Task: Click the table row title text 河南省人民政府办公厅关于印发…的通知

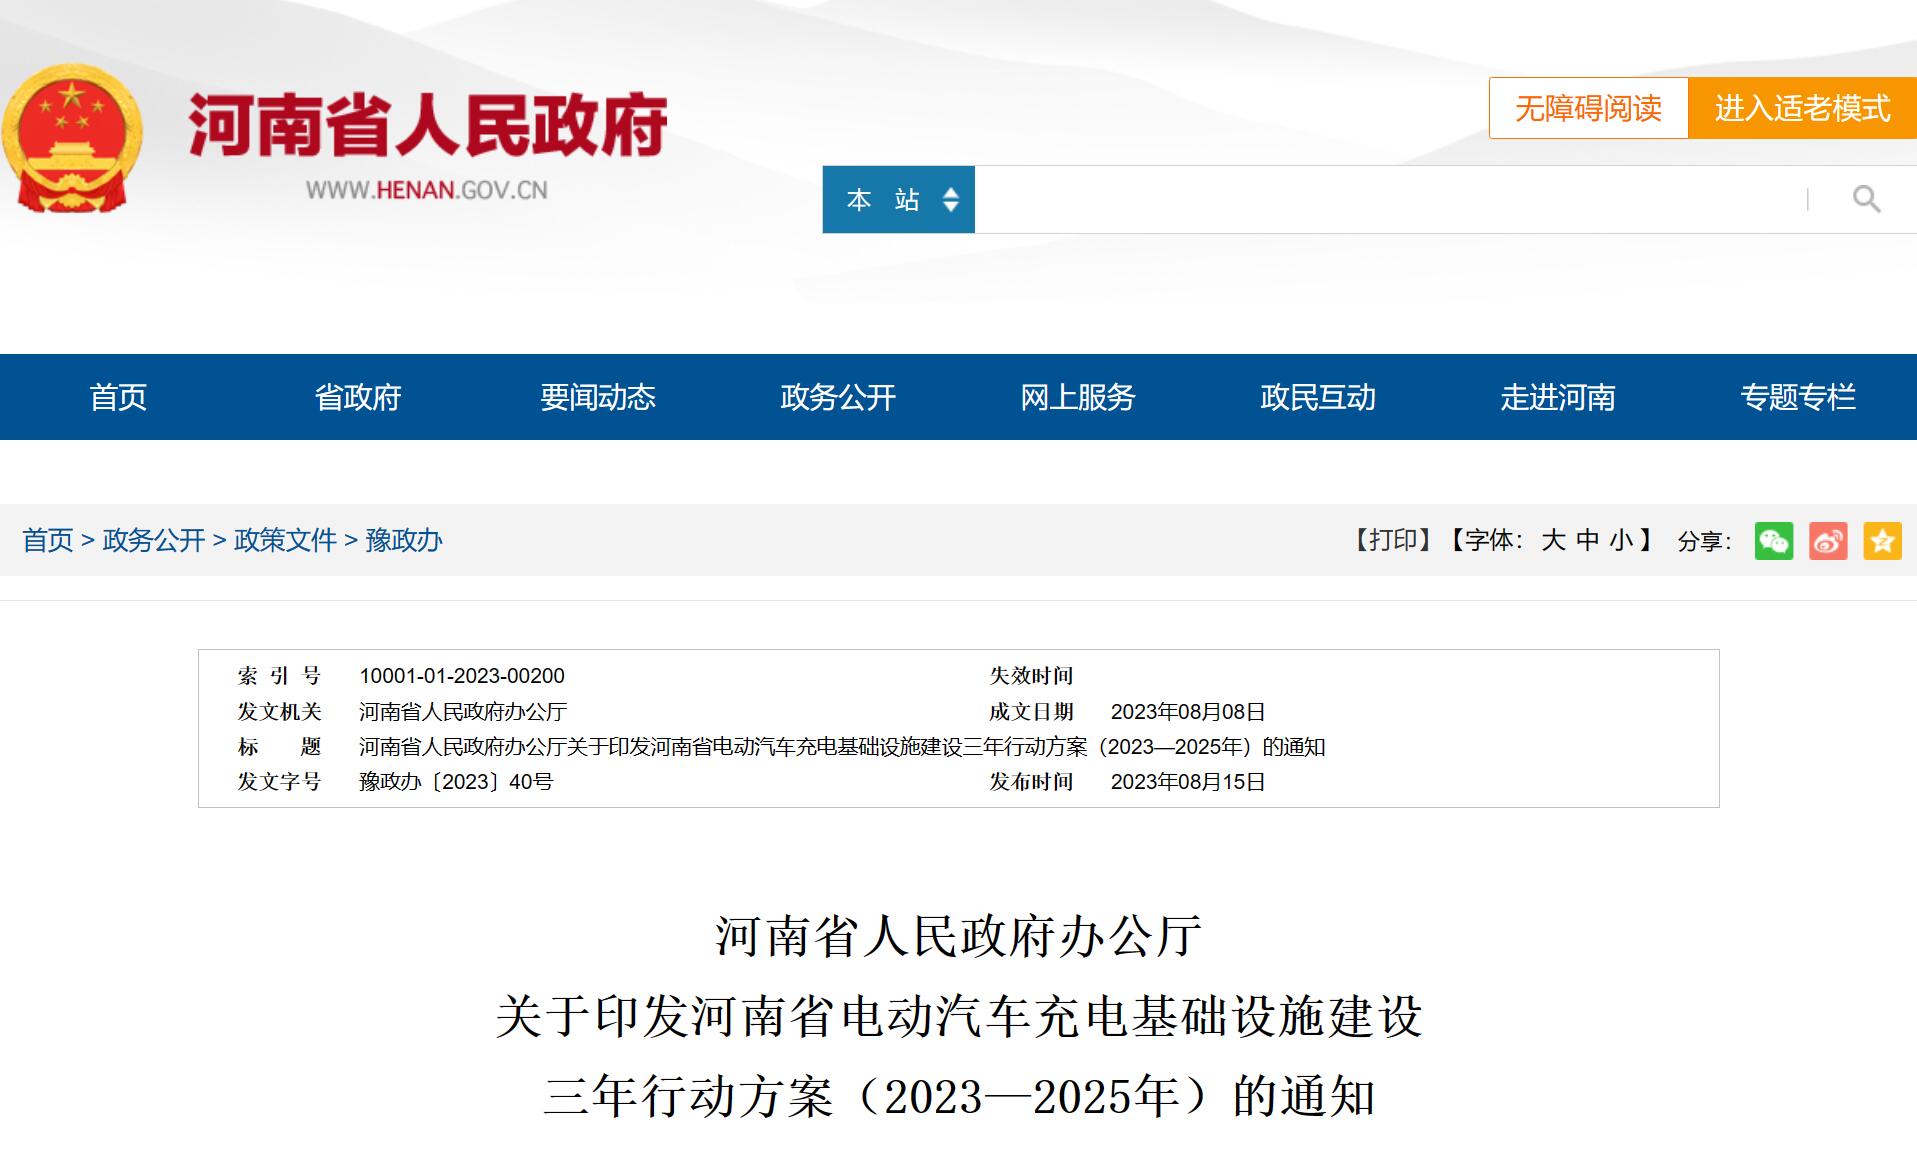Action: click(842, 747)
